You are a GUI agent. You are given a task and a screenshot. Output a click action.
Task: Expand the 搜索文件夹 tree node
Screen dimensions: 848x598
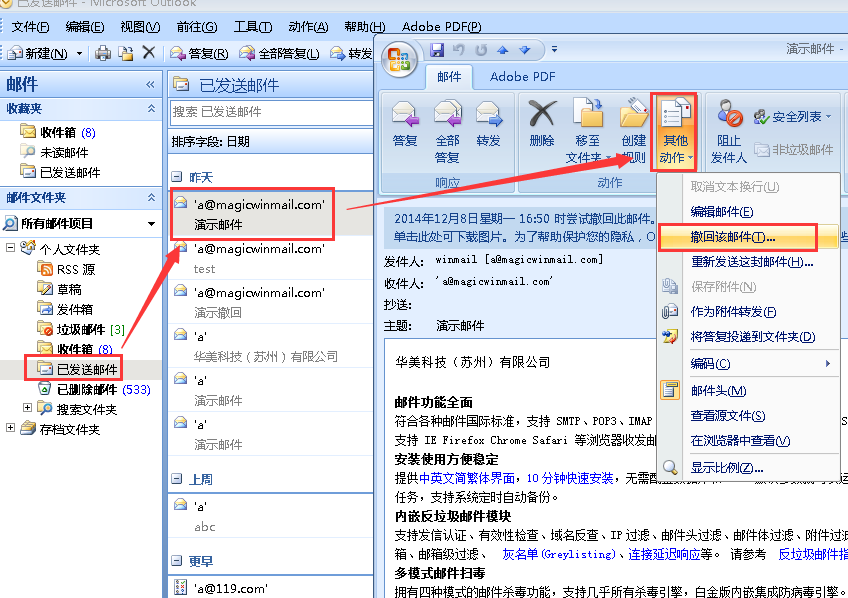27,409
